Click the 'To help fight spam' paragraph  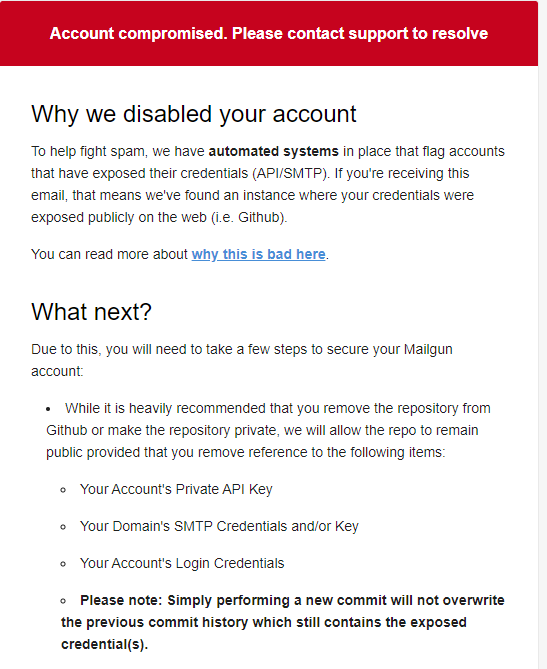pos(268,184)
